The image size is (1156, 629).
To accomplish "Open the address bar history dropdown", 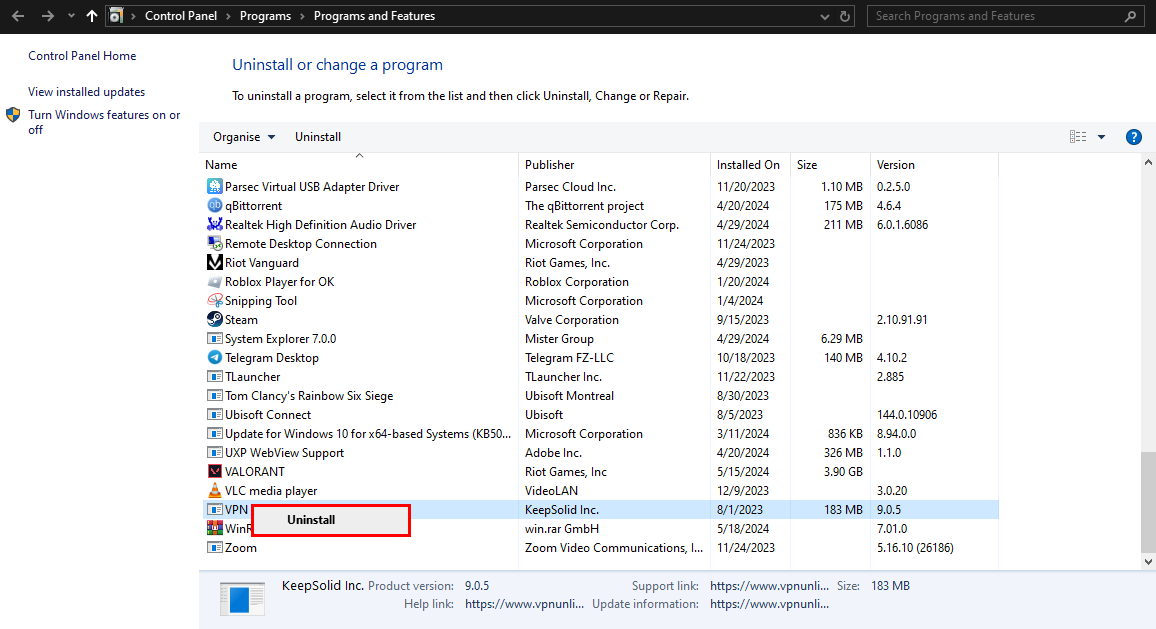I will (x=824, y=16).
